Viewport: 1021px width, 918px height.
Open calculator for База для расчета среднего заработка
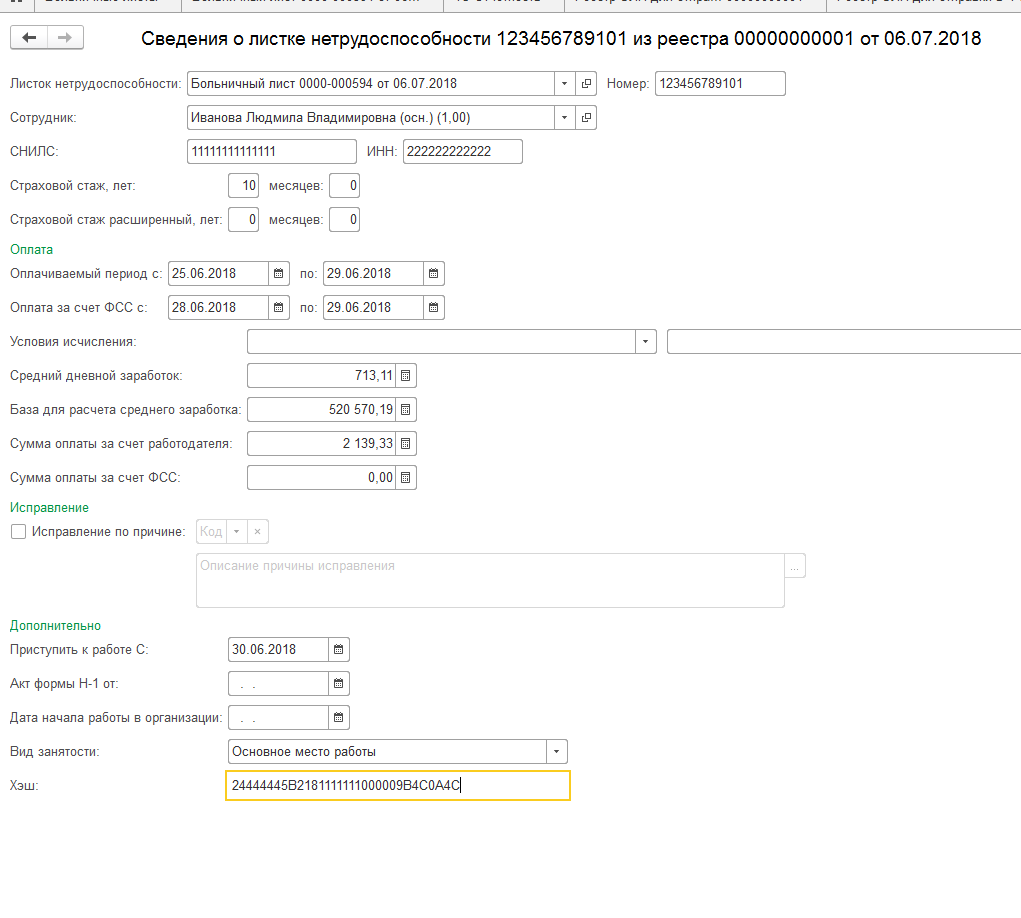(x=405, y=410)
